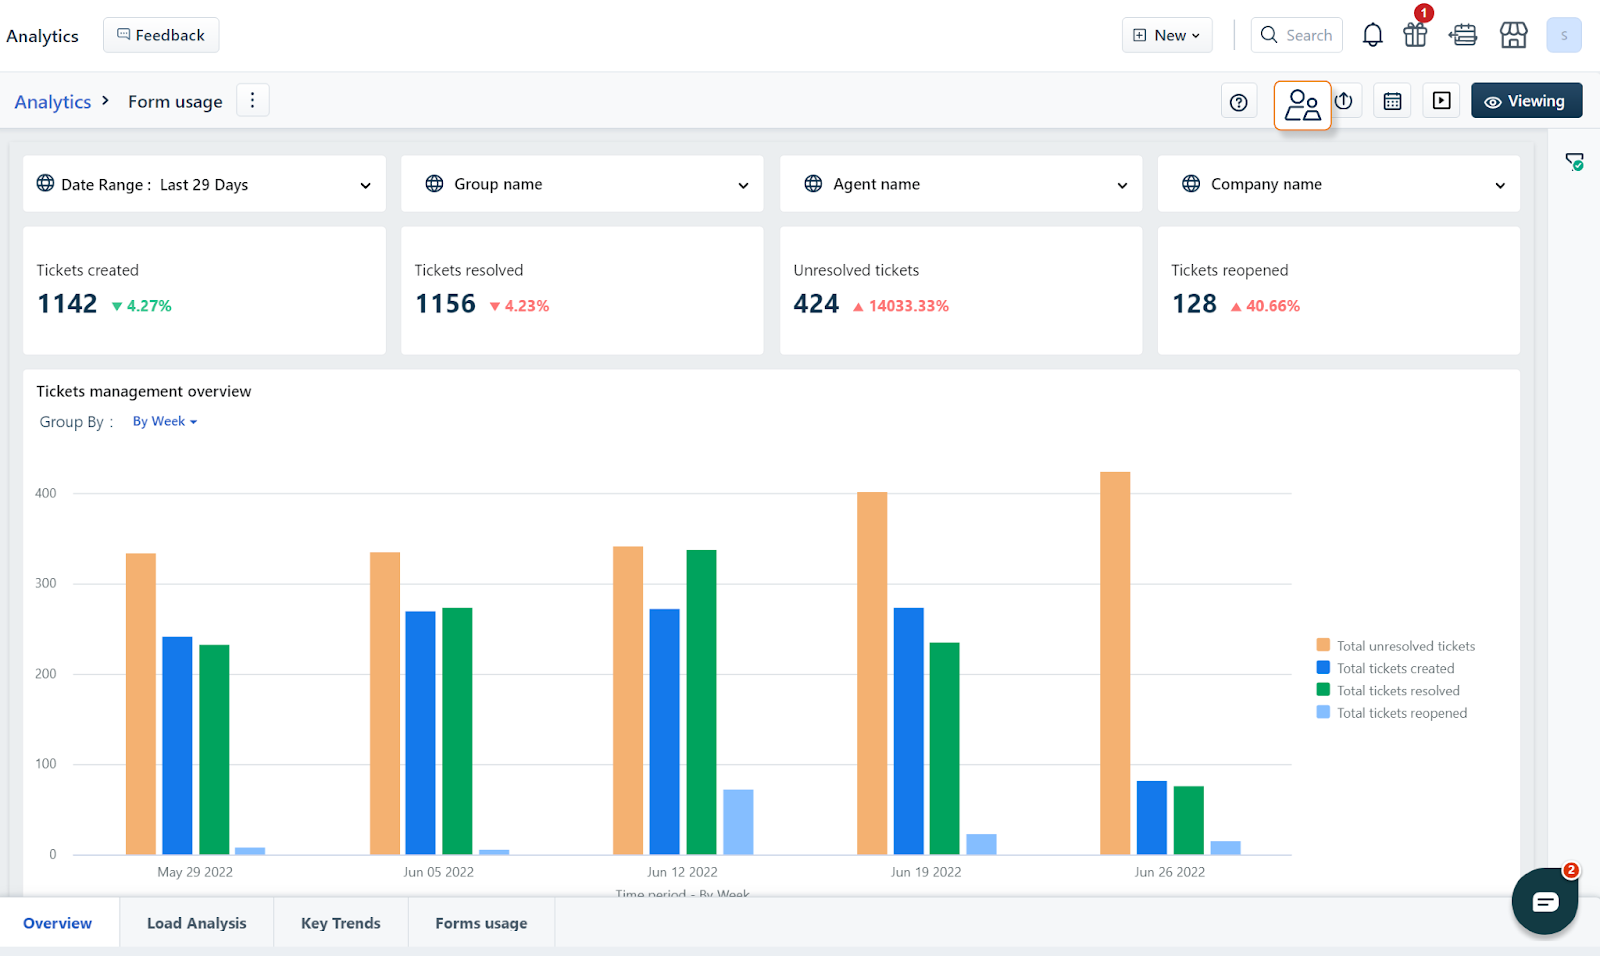Click the Feedback button
This screenshot has width=1600, height=956.
coord(161,35)
